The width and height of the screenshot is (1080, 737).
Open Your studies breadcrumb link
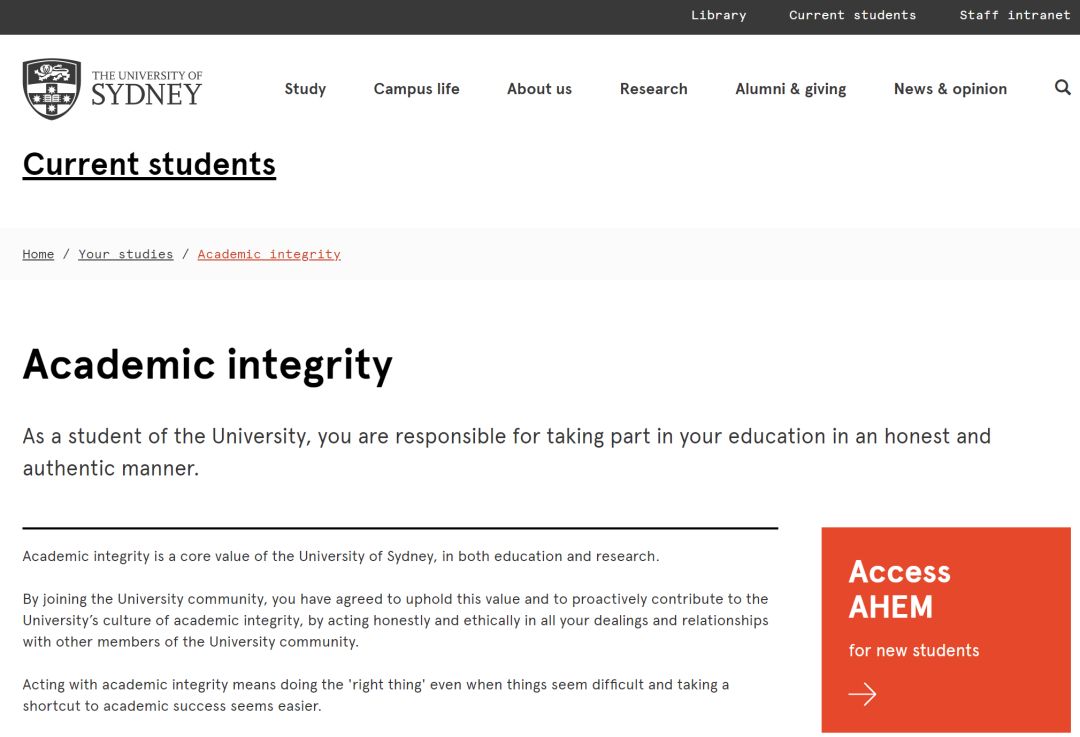[x=126, y=254]
